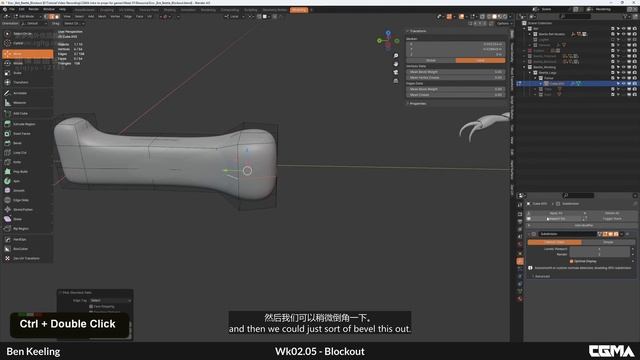Toggle X-ray in viewport header
This screenshot has height=360, width=640.
coord(482,17)
